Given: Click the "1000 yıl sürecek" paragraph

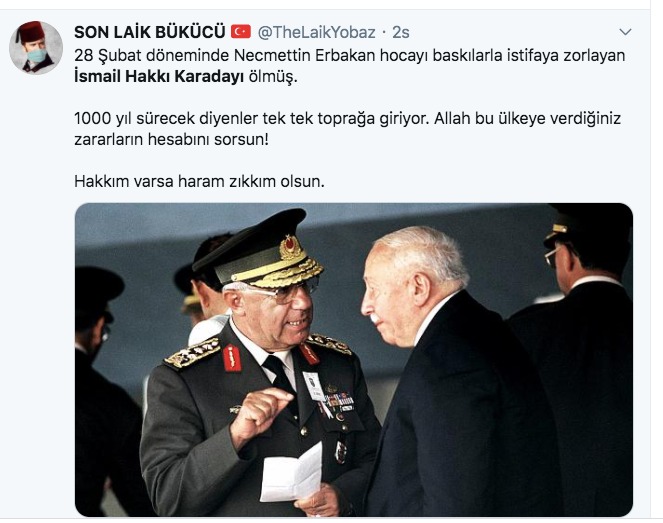Looking at the screenshot, I should point(347,129).
